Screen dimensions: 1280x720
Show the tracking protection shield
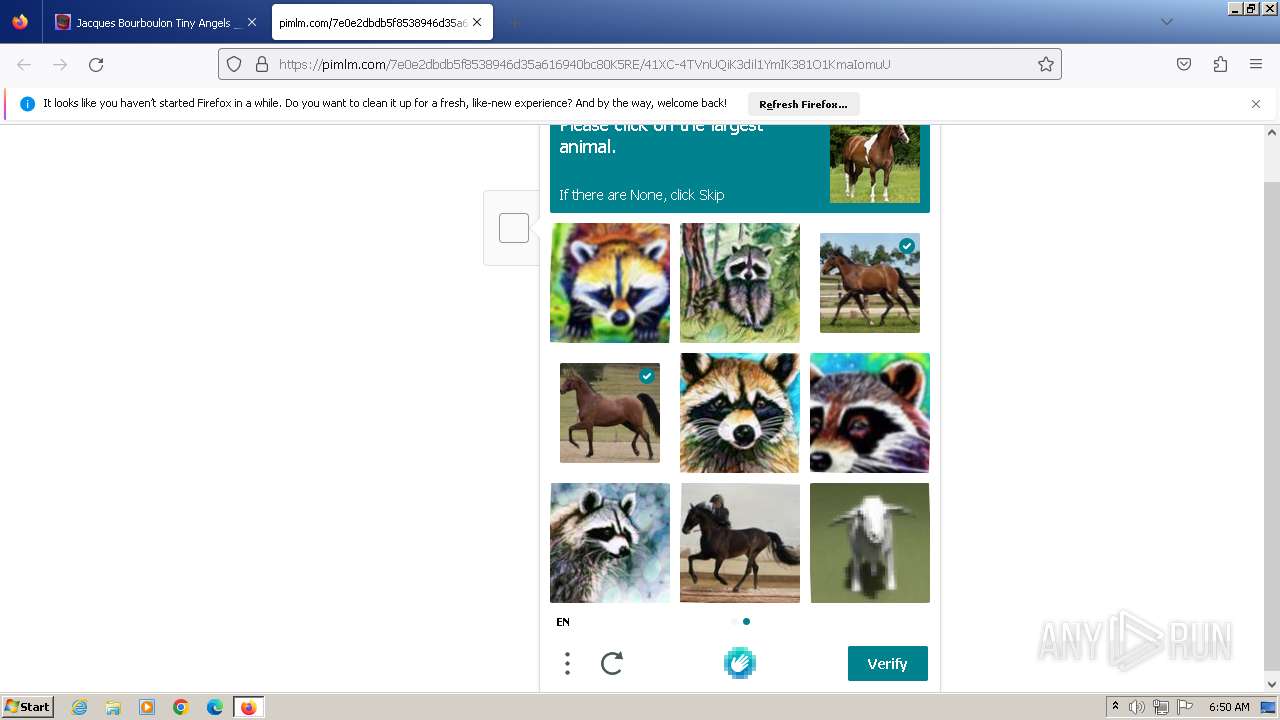point(234,64)
